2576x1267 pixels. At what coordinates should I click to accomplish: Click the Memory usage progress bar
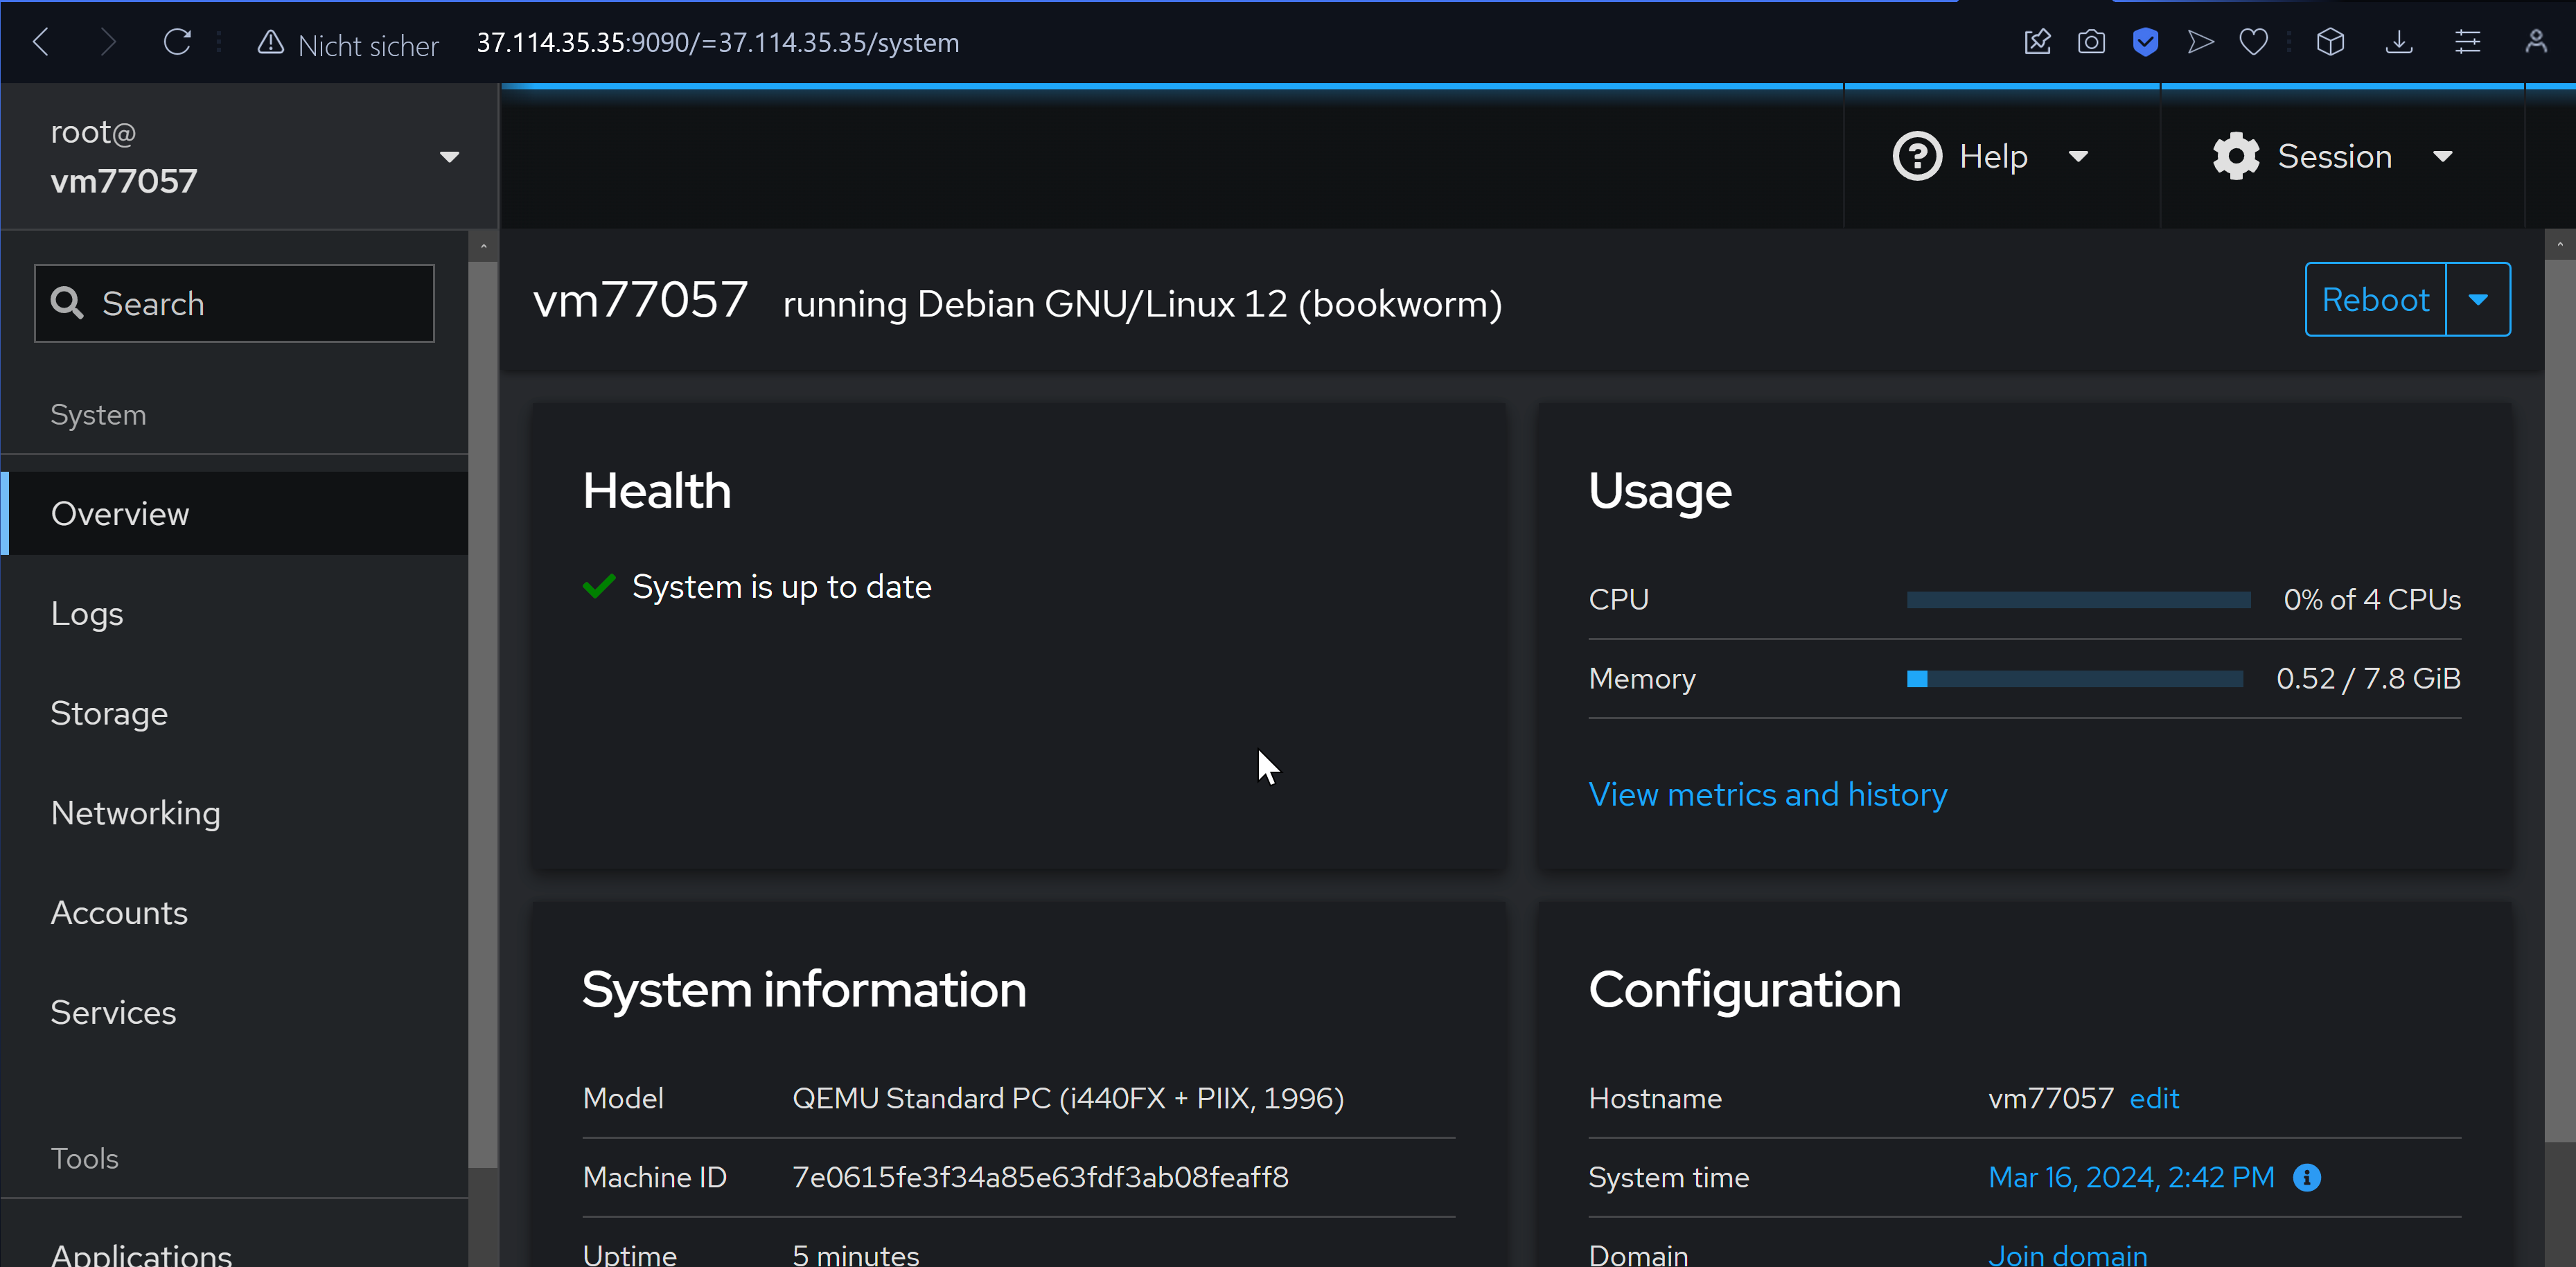[x=2074, y=679]
